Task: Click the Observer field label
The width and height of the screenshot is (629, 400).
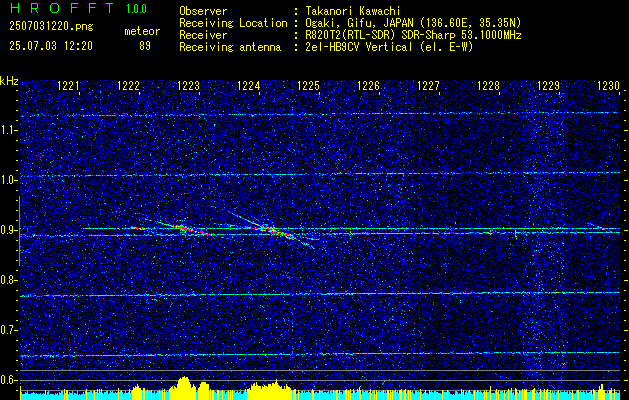Action: tap(203, 11)
